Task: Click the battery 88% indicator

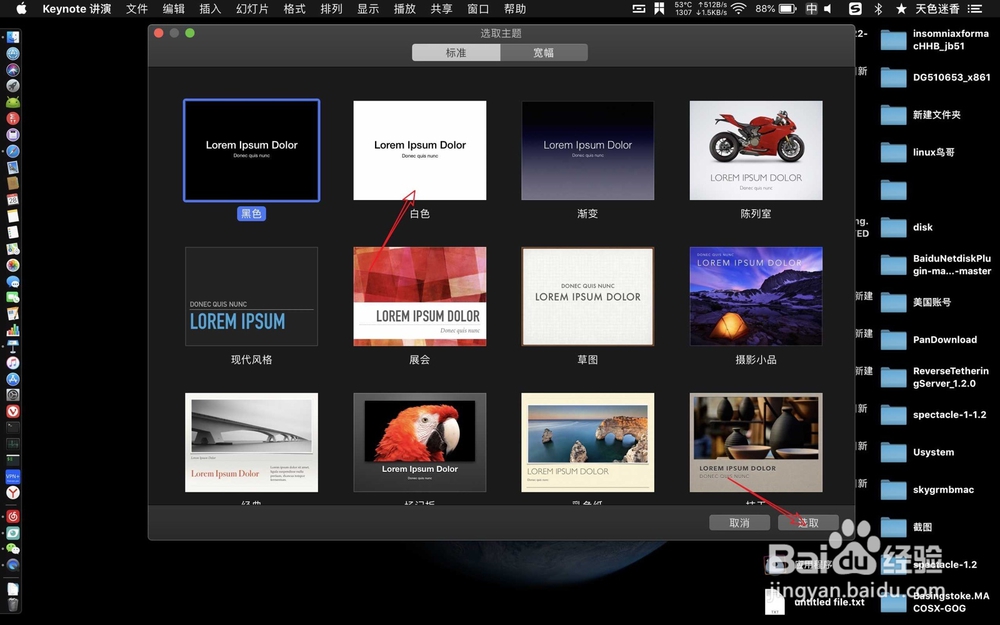Action: click(776, 9)
